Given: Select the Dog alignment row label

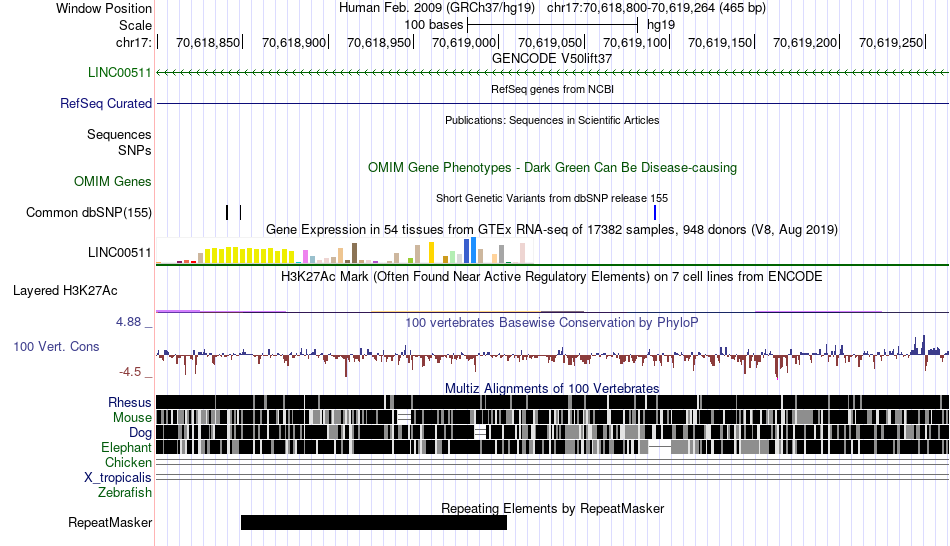Looking at the screenshot, I should point(140,433).
